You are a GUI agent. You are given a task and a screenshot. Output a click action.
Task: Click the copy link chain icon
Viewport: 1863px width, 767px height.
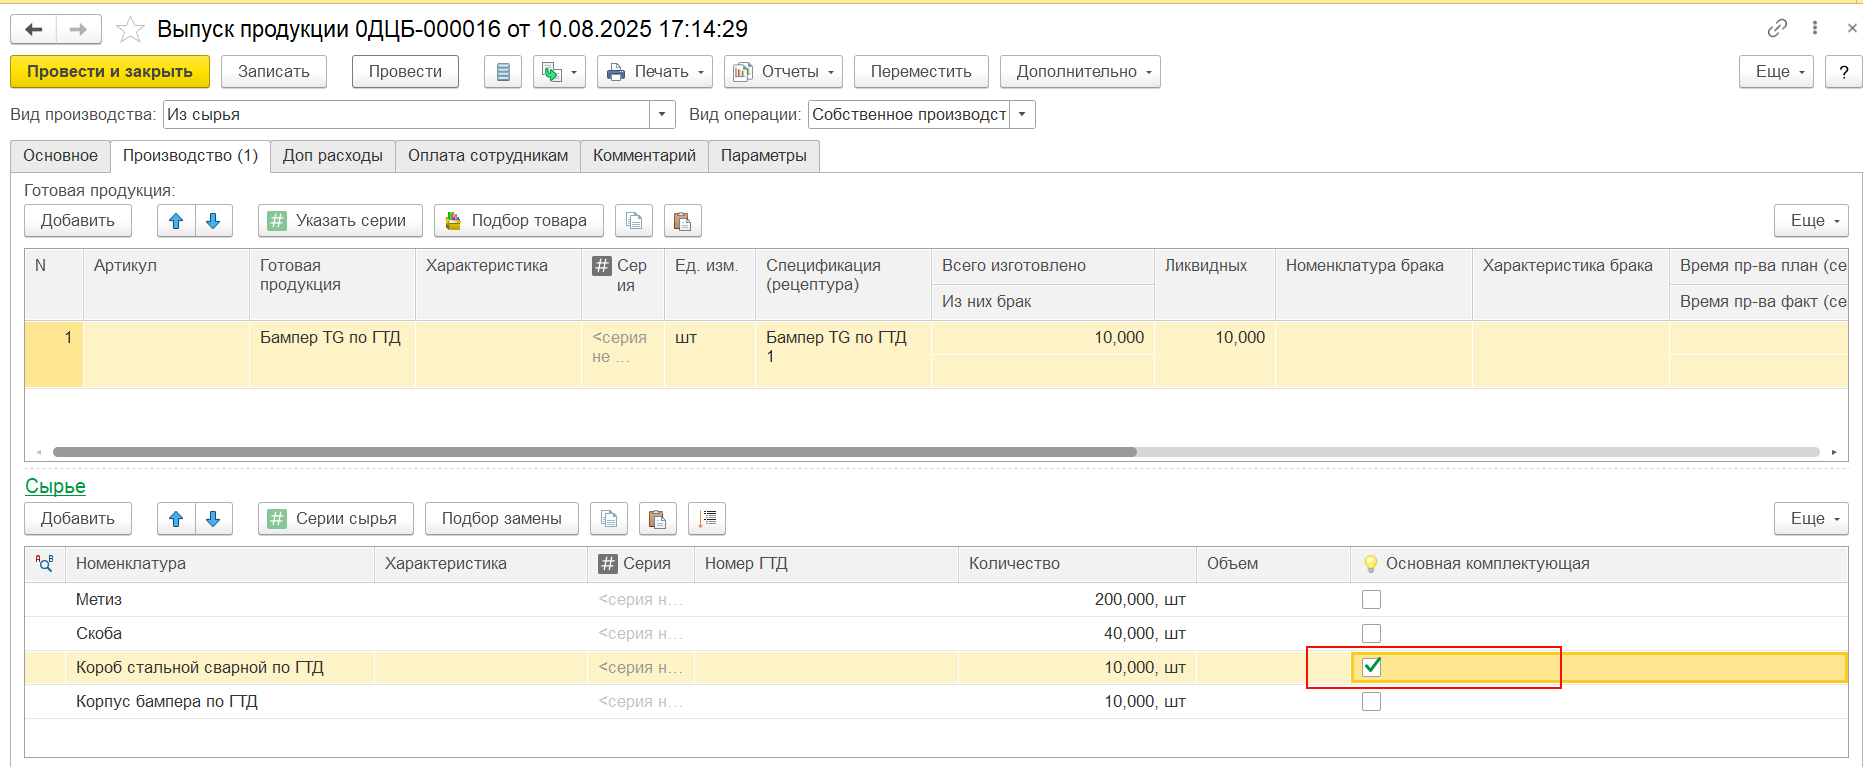click(x=1776, y=28)
